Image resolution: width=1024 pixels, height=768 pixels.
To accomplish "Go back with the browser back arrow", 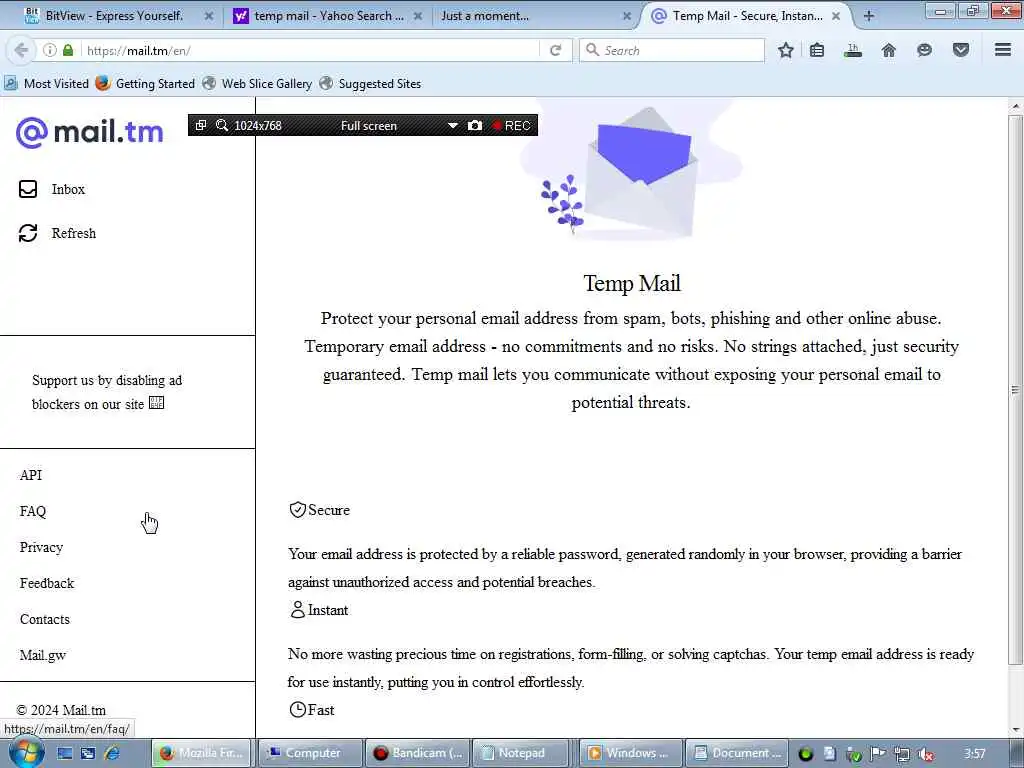I will point(21,50).
